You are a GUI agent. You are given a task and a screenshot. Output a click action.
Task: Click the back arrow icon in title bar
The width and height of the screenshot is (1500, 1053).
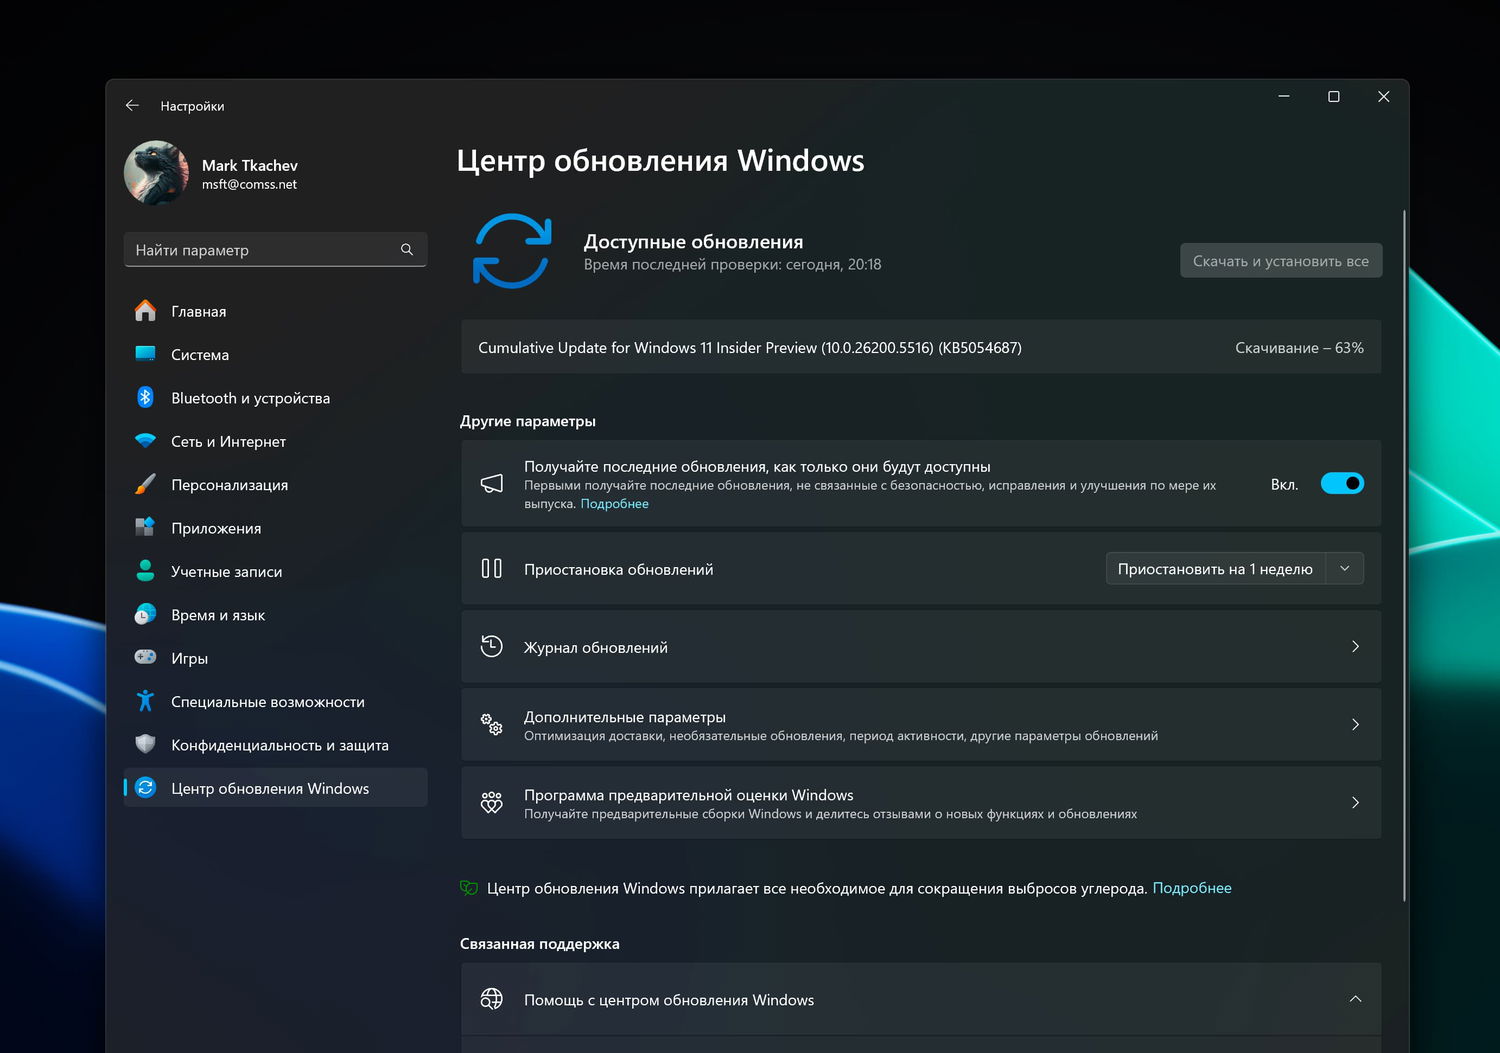tap(133, 105)
